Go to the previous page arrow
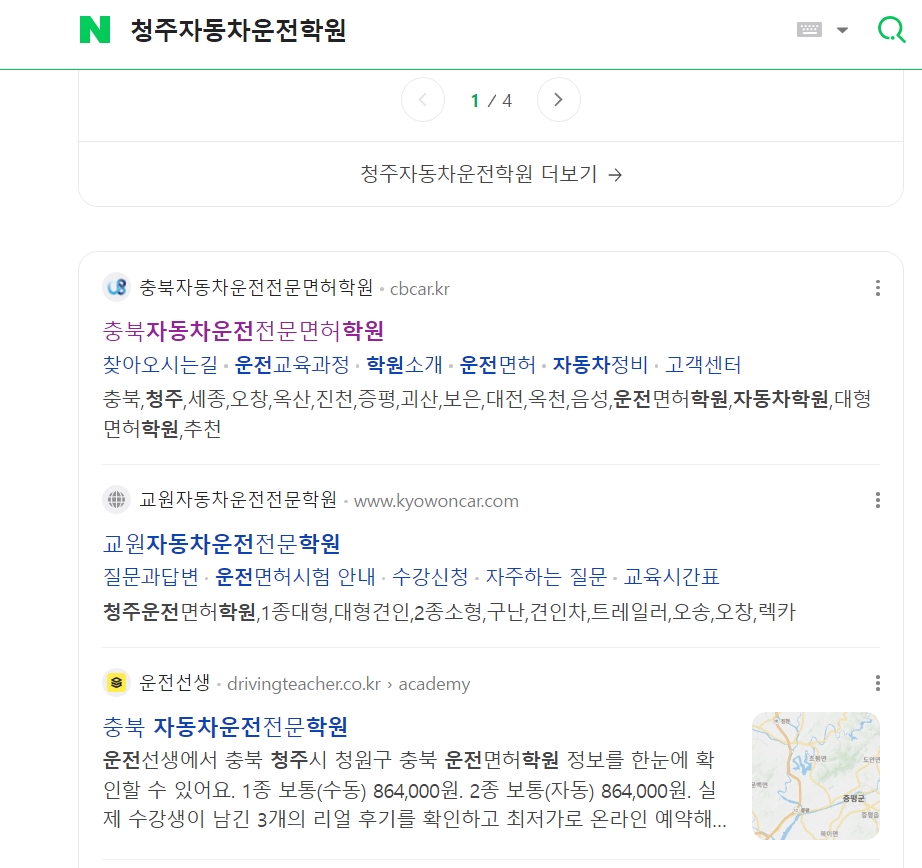The height and width of the screenshot is (868, 922). (423, 99)
